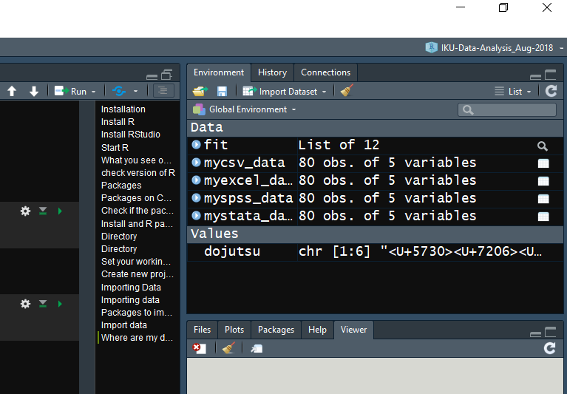567x394 pixels.
Task: Run current chunk green arrow in lower chunk
Action: coord(60,304)
